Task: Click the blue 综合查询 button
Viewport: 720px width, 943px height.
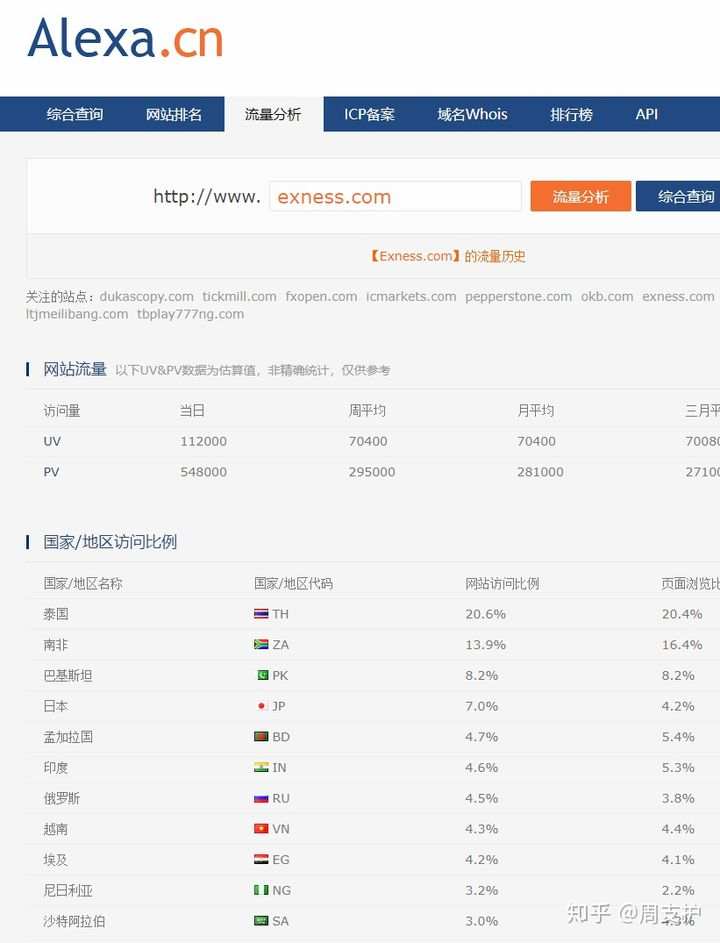Action: click(x=678, y=197)
